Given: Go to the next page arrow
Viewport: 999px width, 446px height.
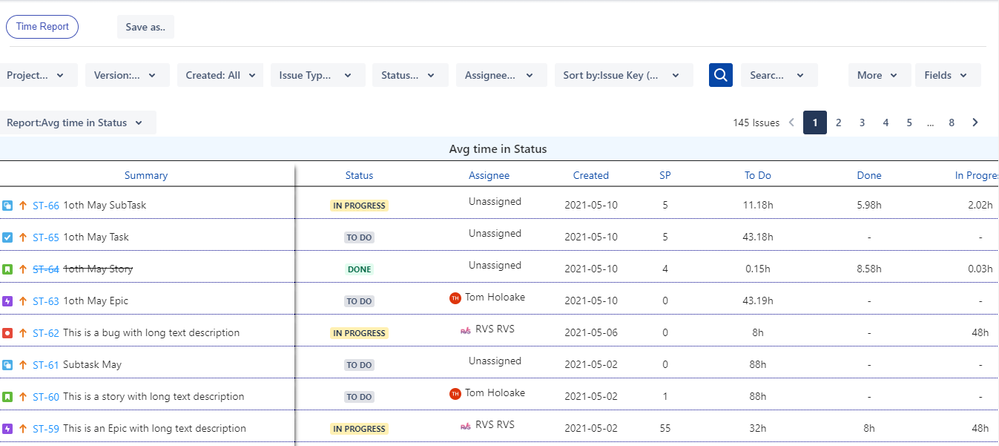Looking at the screenshot, I should [x=975, y=123].
